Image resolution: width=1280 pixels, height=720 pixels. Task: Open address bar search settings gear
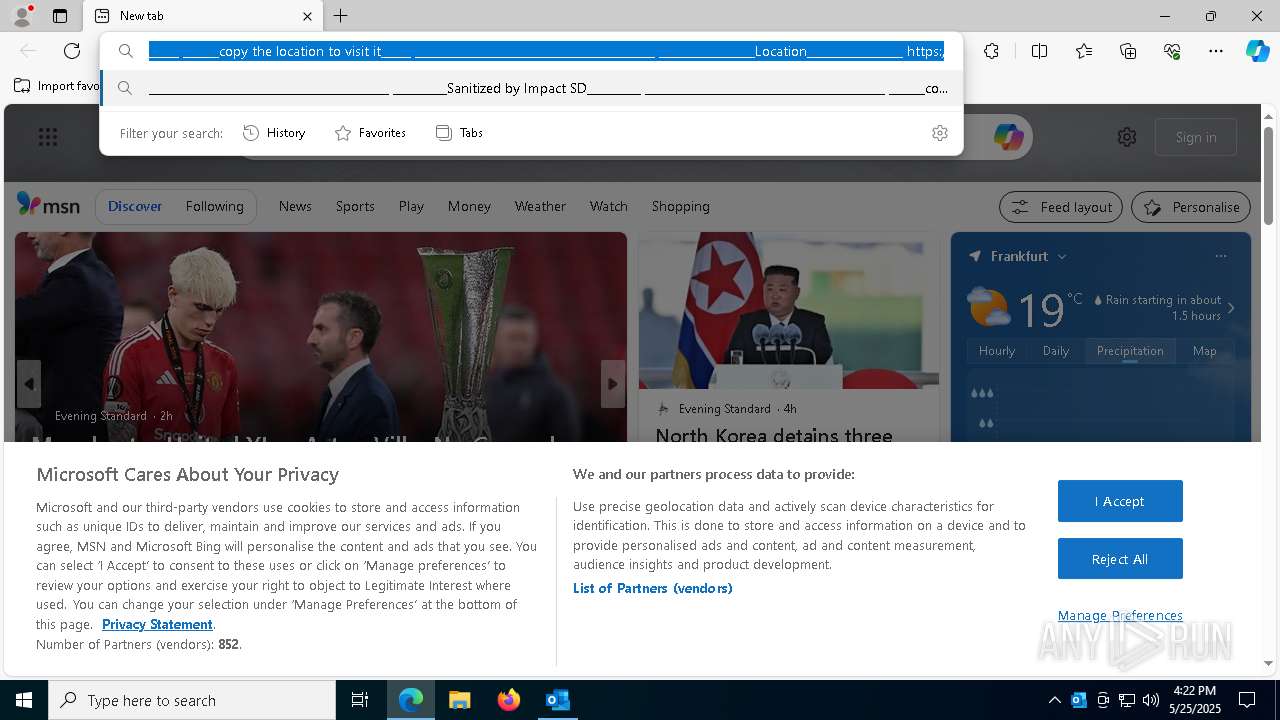coord(939,133)
